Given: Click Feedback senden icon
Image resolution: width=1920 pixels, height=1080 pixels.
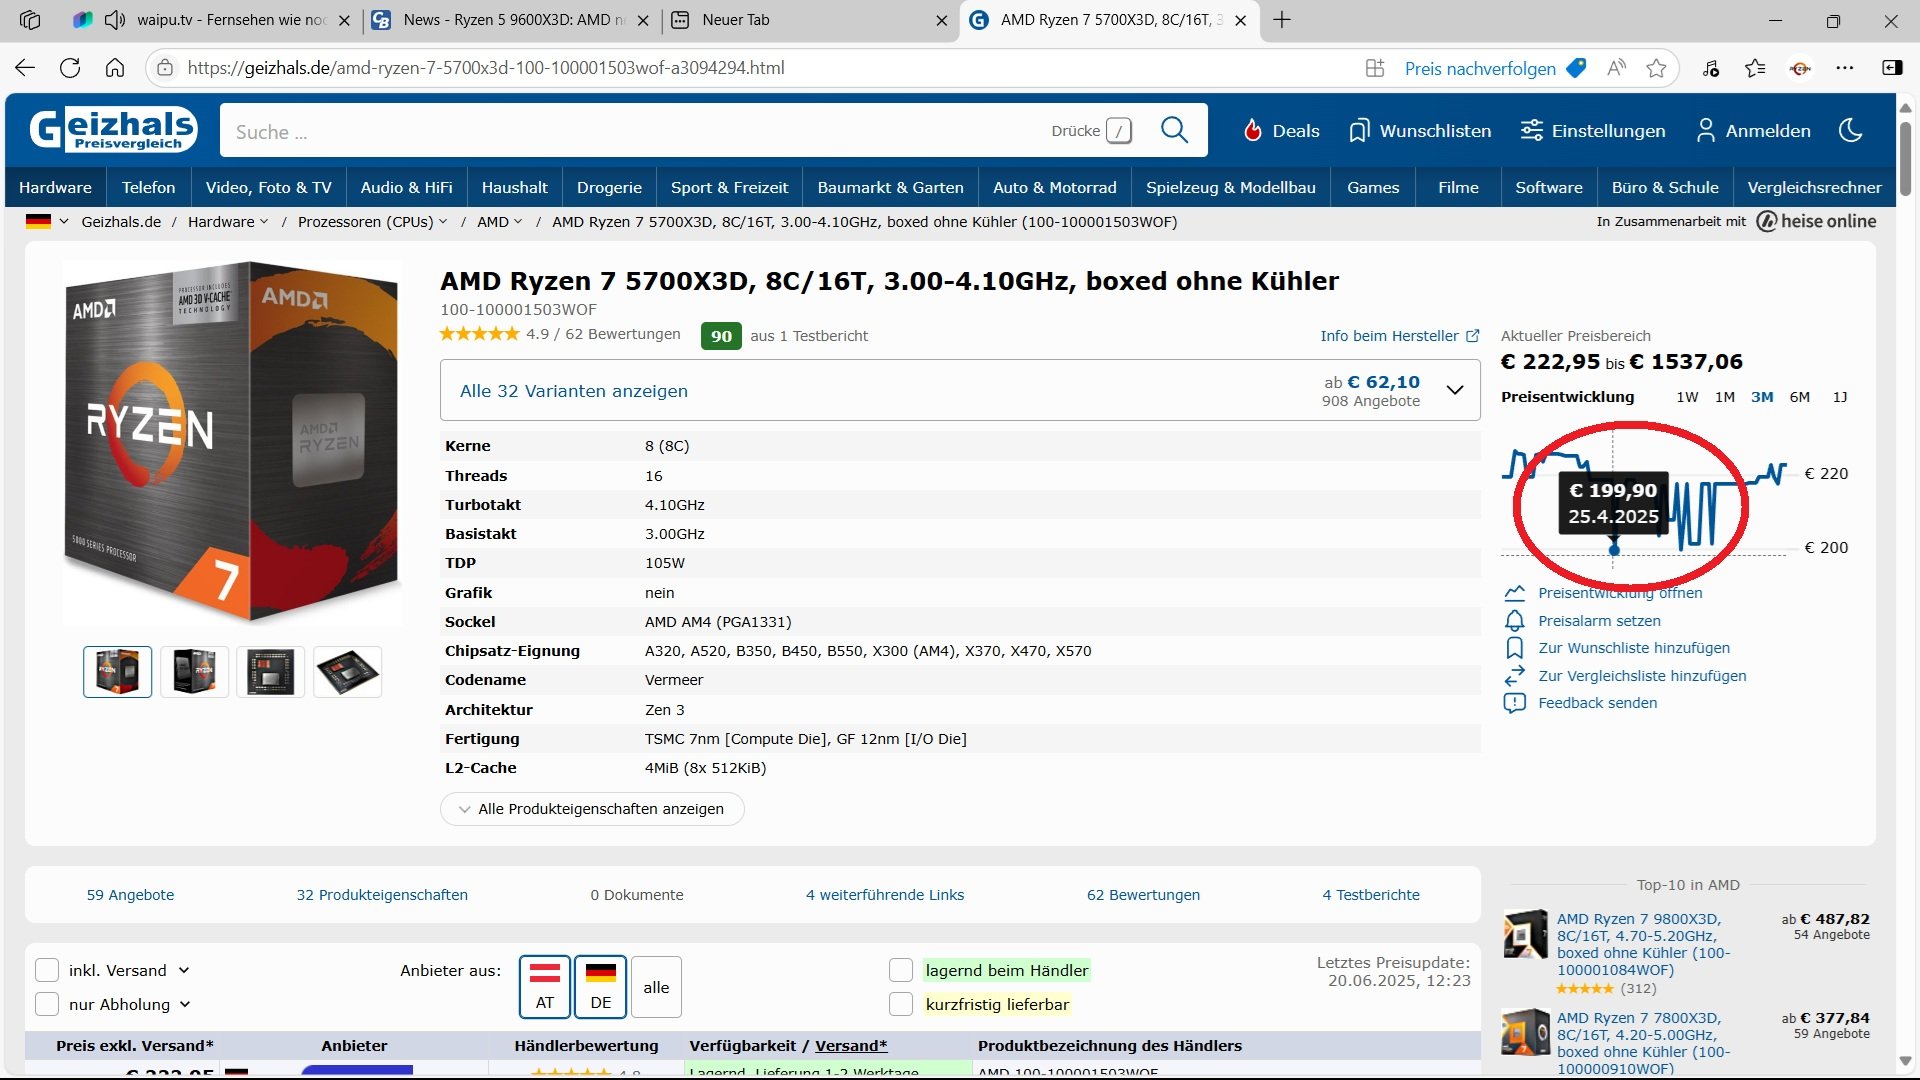Looking at the screenshot, I should 1515,703.
